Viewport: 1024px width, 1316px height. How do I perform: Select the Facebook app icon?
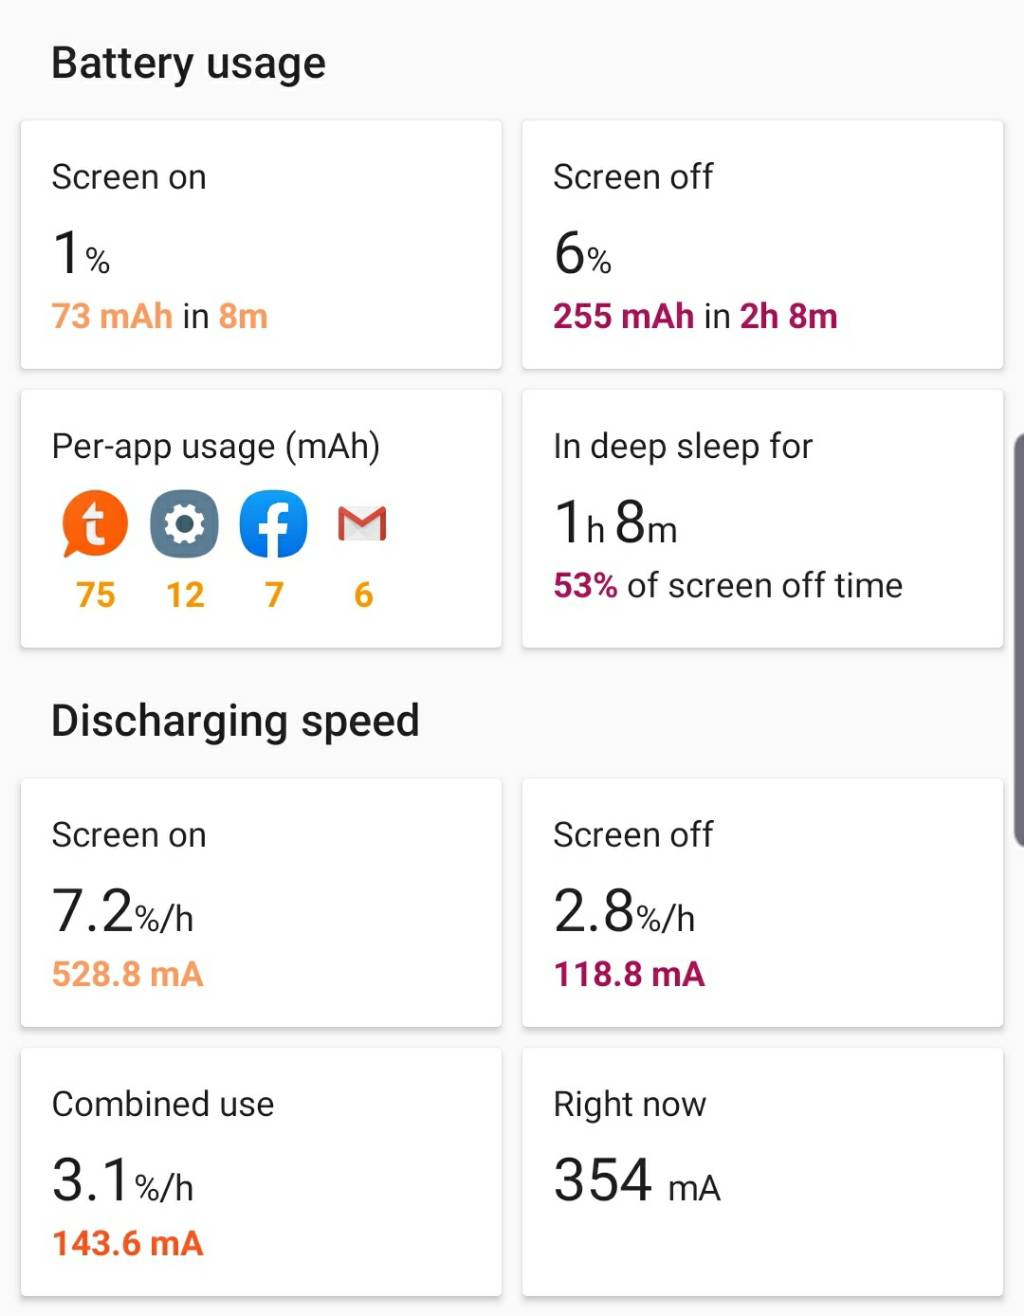[x=273, y=524]
